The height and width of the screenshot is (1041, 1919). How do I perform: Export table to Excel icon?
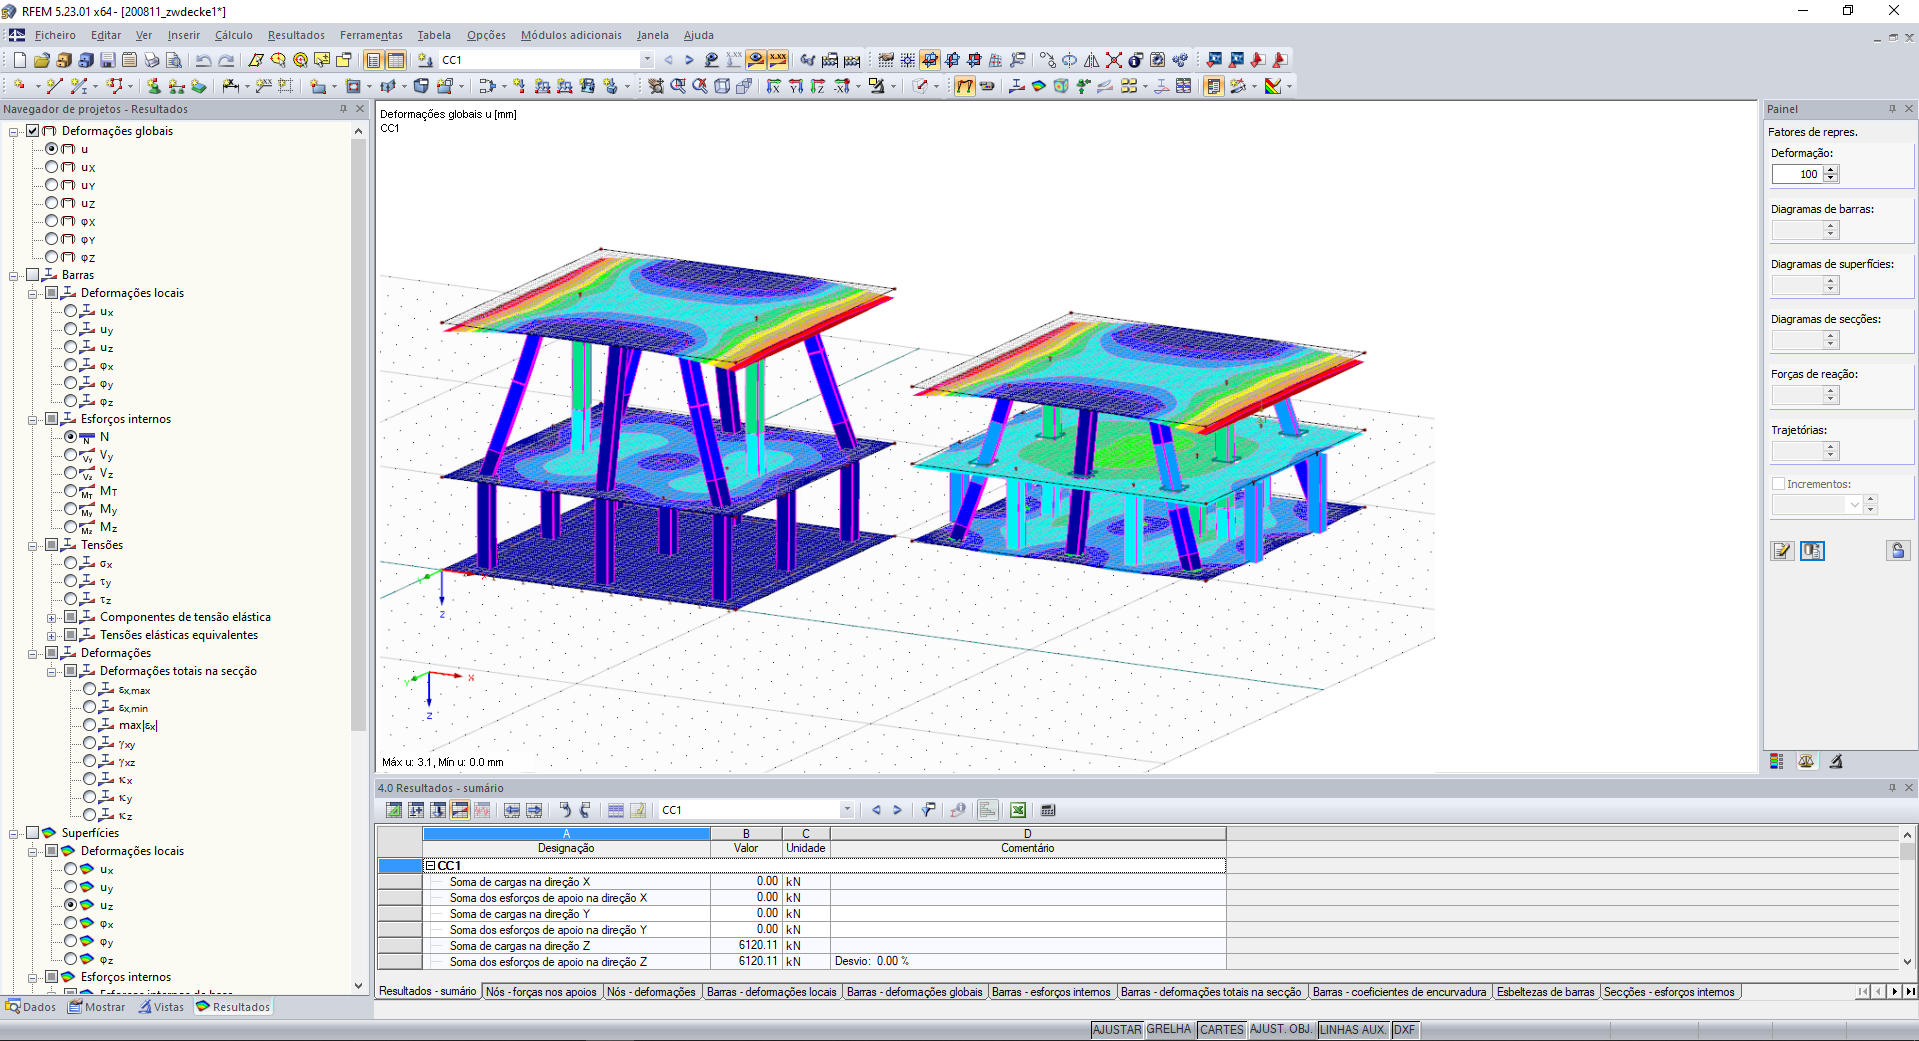tap(1018, 810)
